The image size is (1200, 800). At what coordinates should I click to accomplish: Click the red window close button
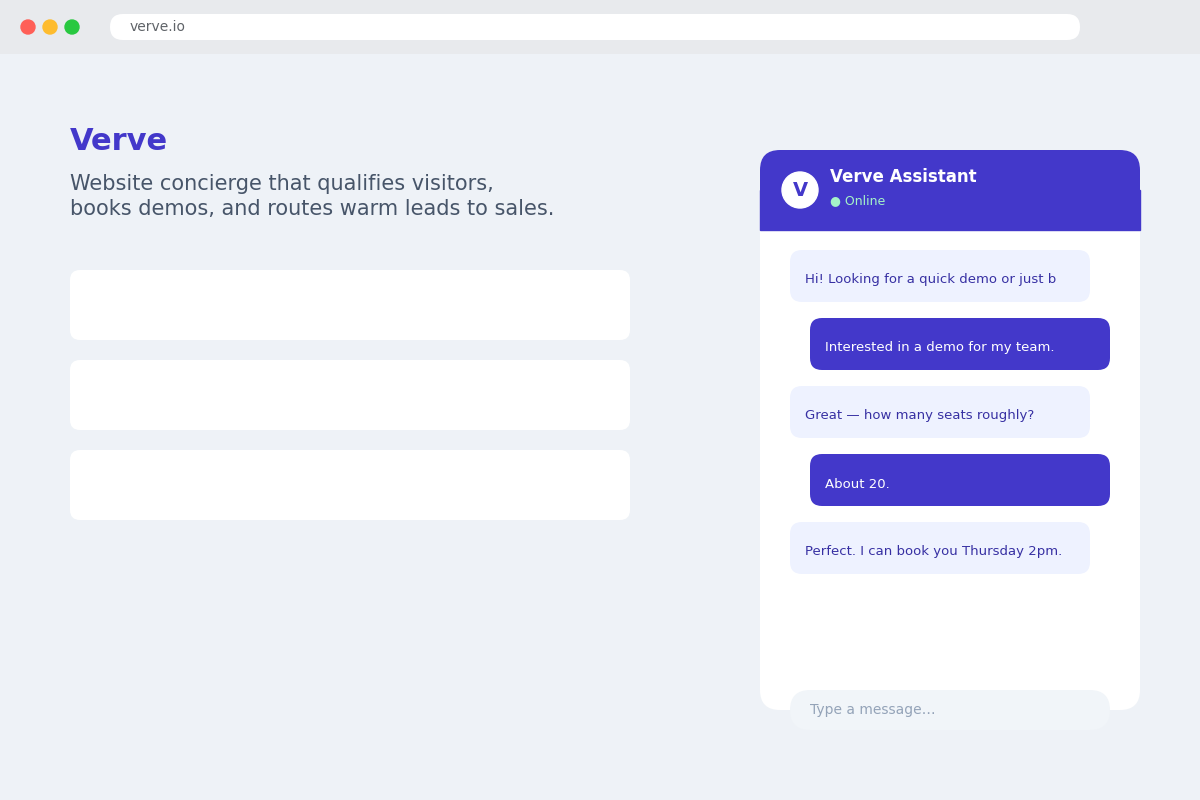click(x=28, y=27)
